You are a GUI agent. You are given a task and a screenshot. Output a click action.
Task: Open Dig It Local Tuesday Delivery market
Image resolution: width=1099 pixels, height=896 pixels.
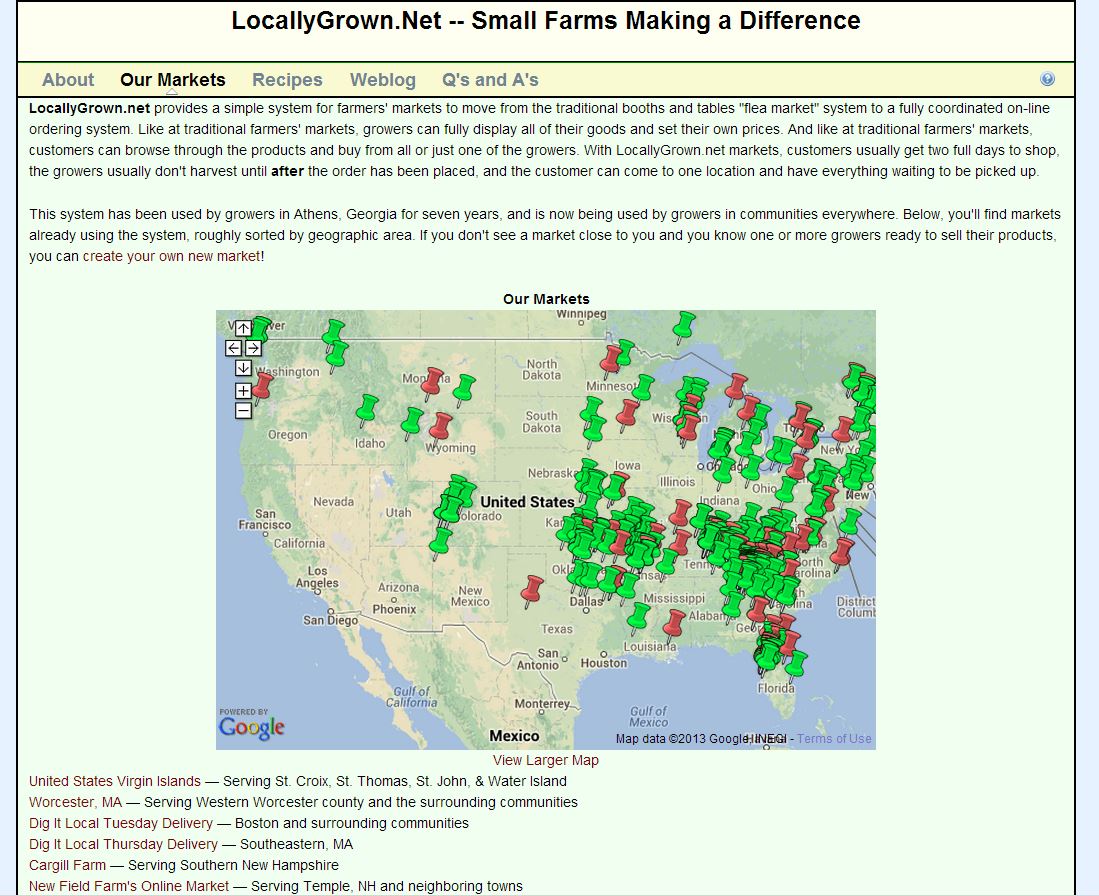121,823
